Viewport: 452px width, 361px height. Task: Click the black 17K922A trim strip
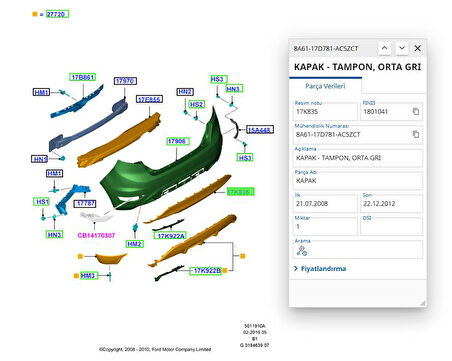pyautogui.click(x=168, y=225)
